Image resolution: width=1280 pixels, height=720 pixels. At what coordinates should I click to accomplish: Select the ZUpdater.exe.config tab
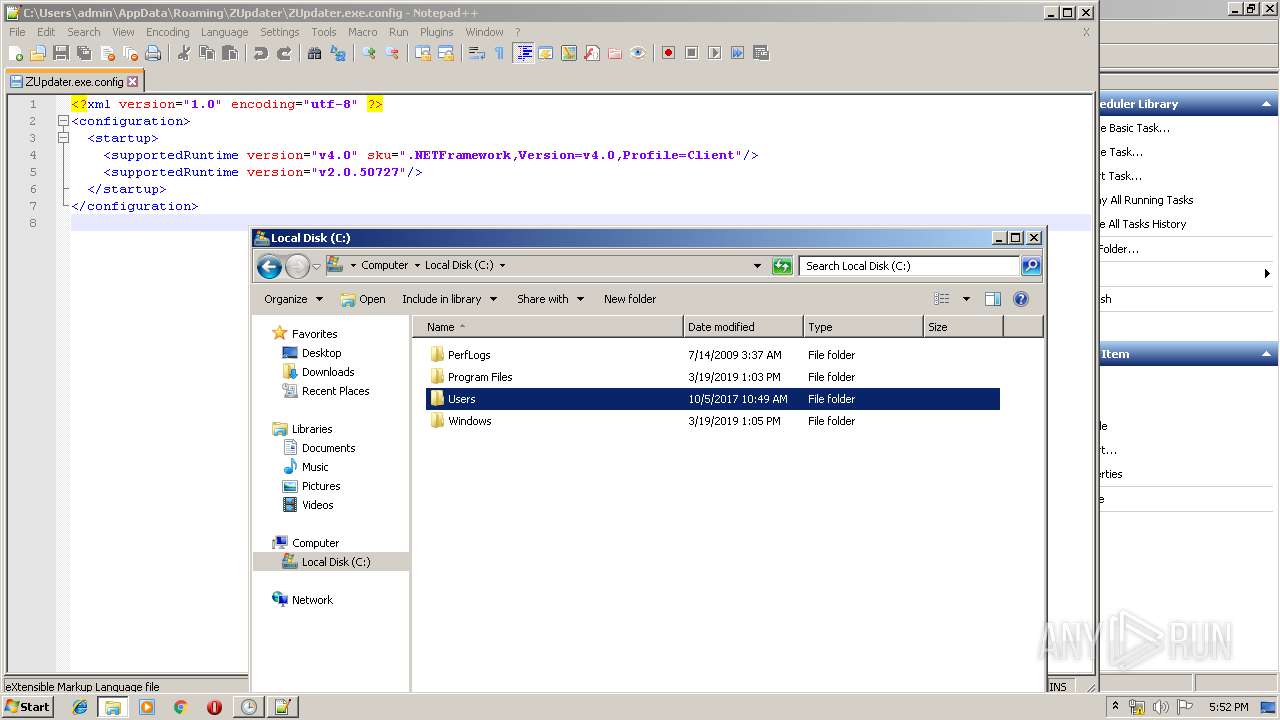click(x=73, y=82)
